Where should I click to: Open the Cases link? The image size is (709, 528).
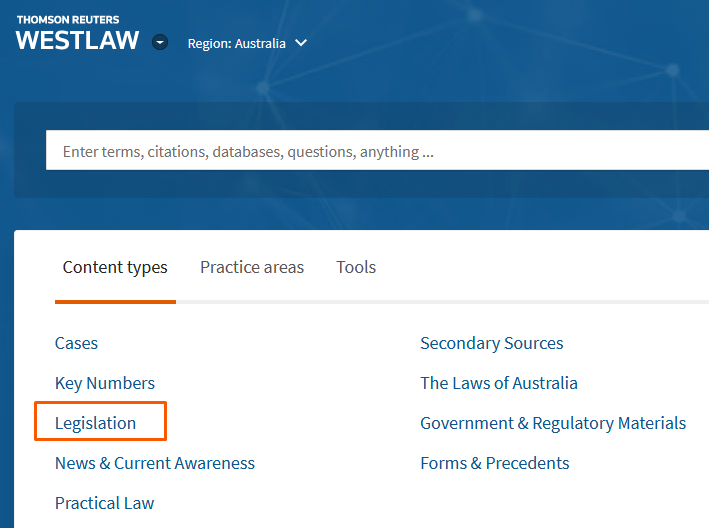(76, 343)
